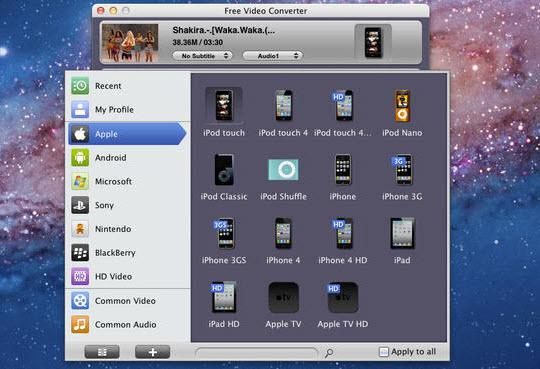This screenshot has width=540, height=369.
Task: Click the output device preview button
Action: pyautogui.click(x=373, y=43)
